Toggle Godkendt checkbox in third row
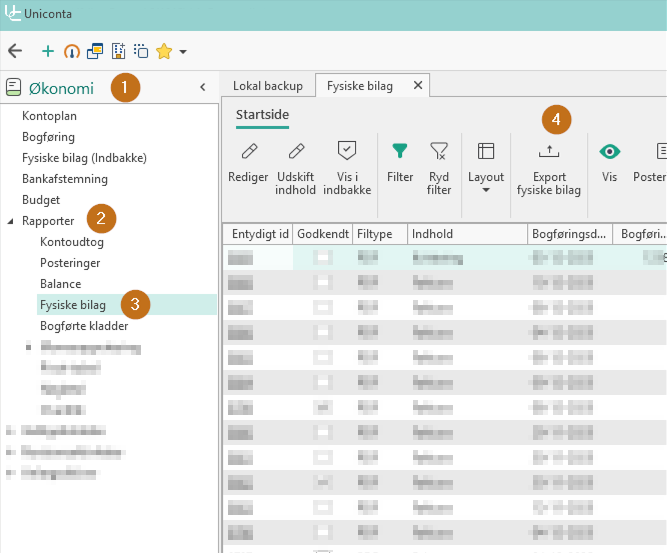The width and height of the screenshot is (667, 553). coord(323,308)
